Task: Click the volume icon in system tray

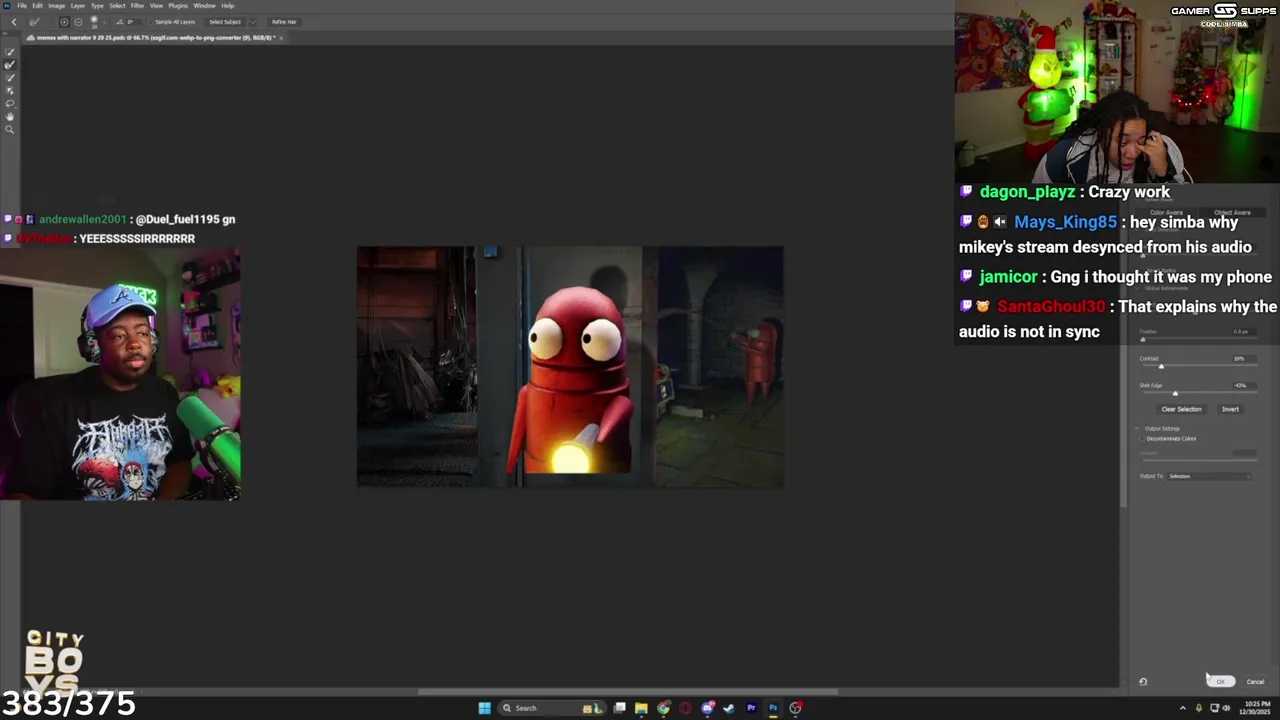Action: click(x=1226, y=708)
